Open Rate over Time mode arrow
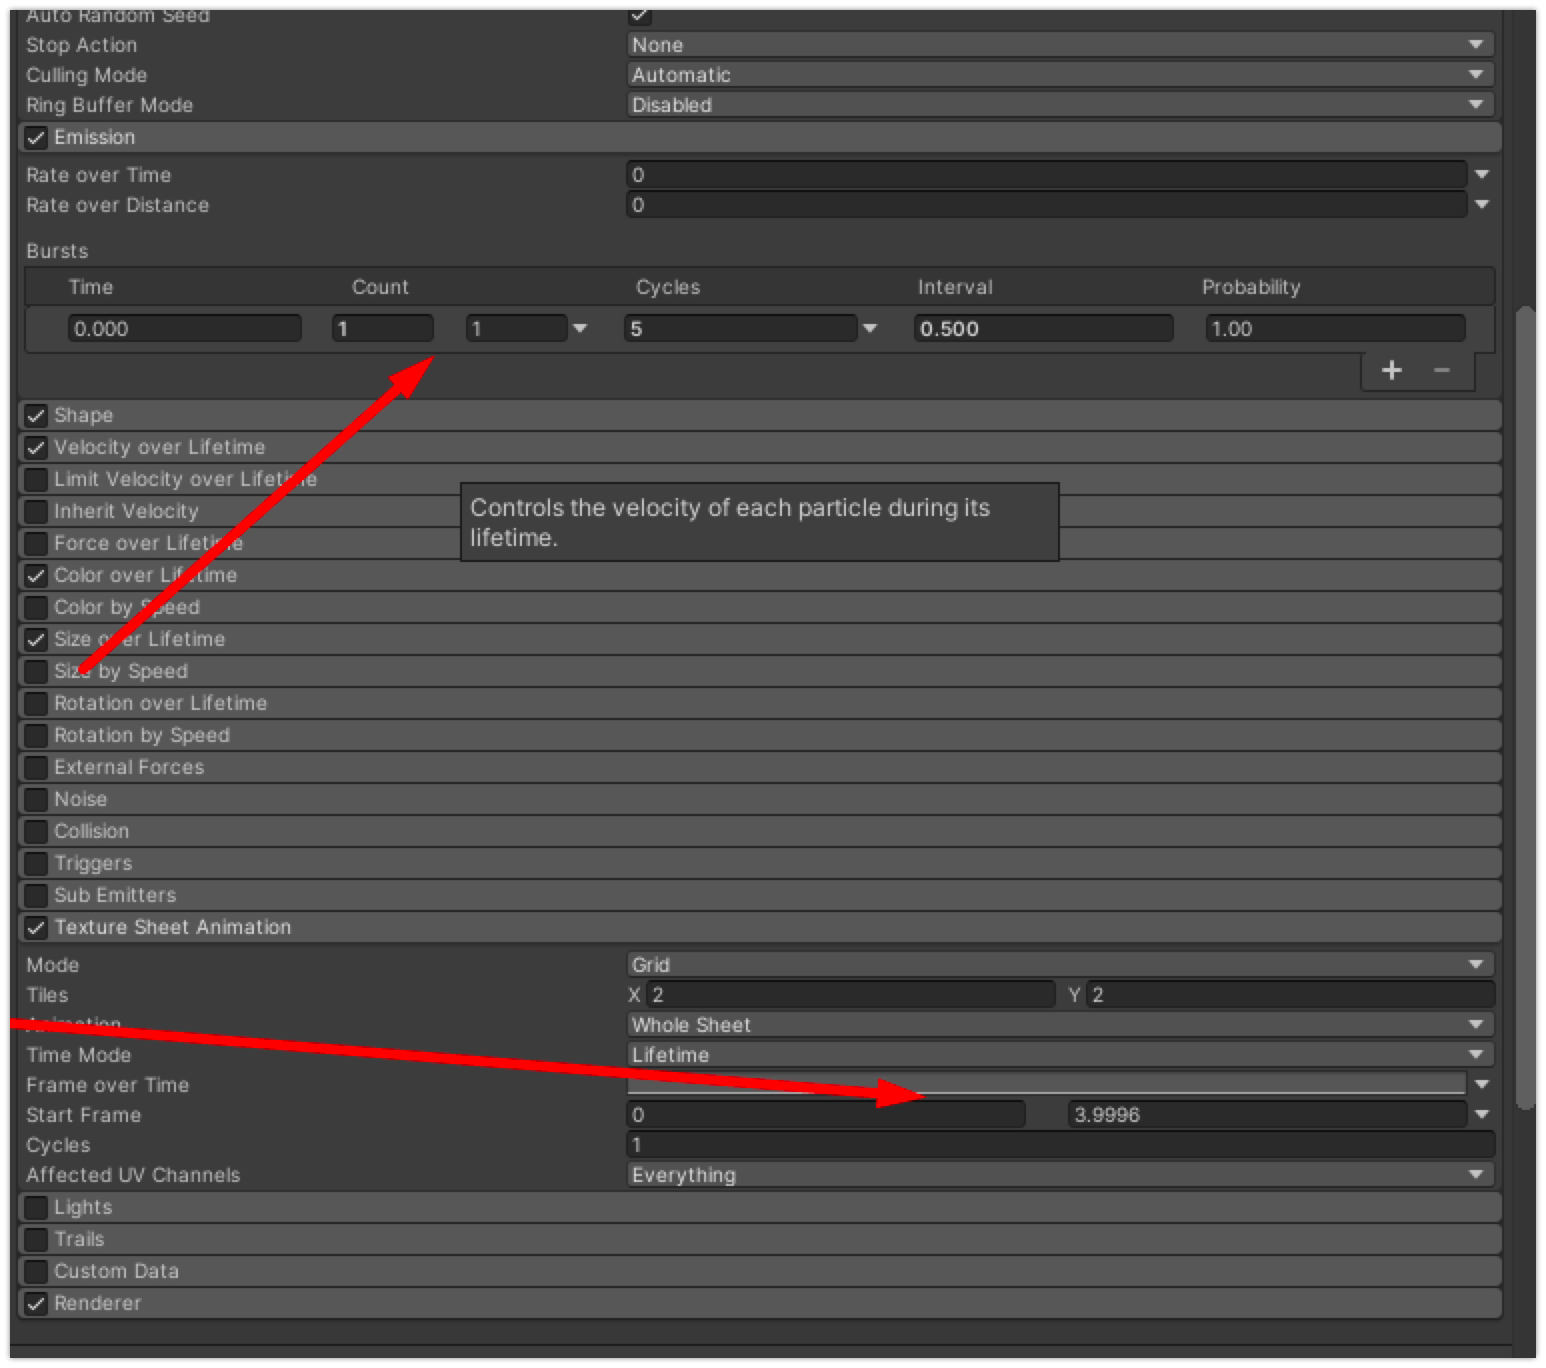The height and width of the screenshot is (1368, 1546). click(1482, 175)
